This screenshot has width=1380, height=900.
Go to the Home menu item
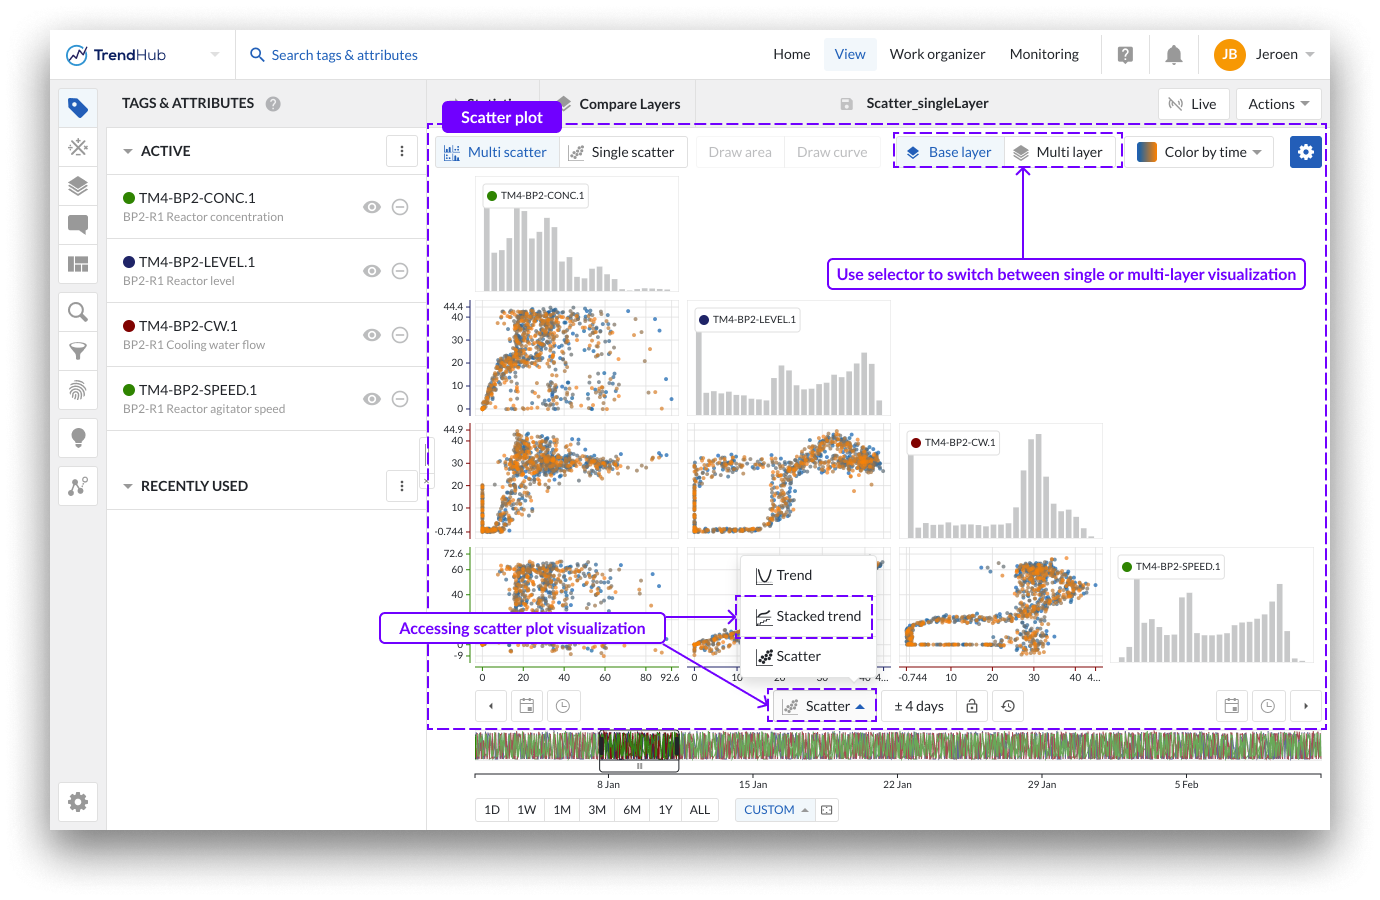click(792, 55)
